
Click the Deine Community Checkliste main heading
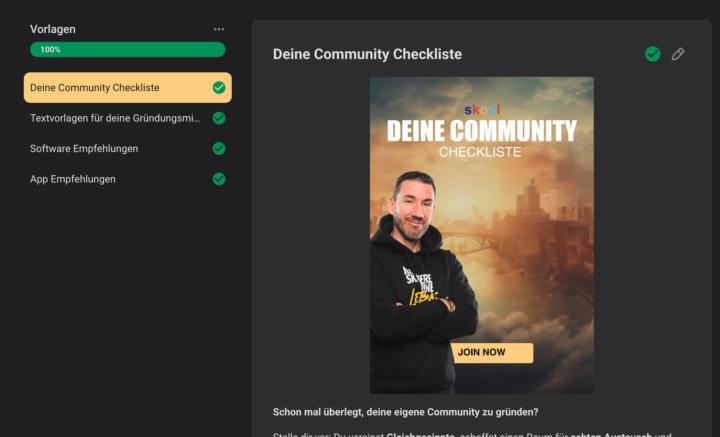367,54
